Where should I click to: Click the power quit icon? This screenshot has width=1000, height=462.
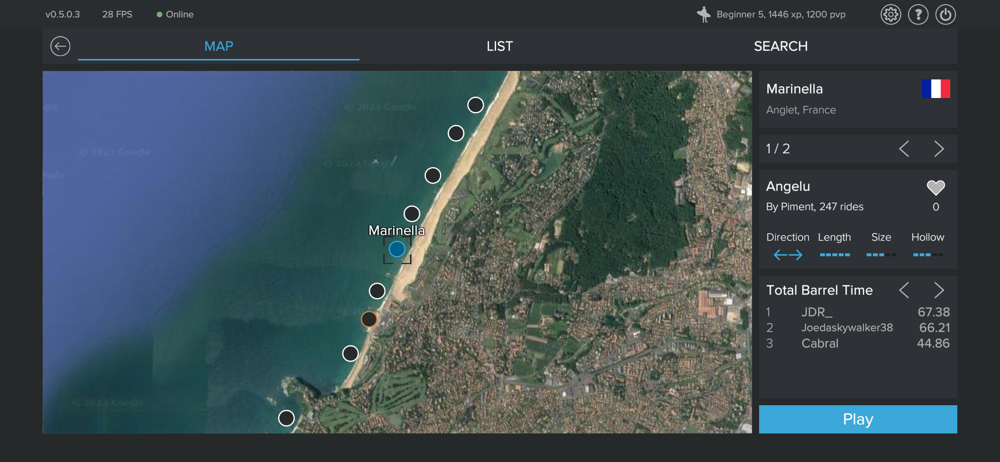pos(945,14)
